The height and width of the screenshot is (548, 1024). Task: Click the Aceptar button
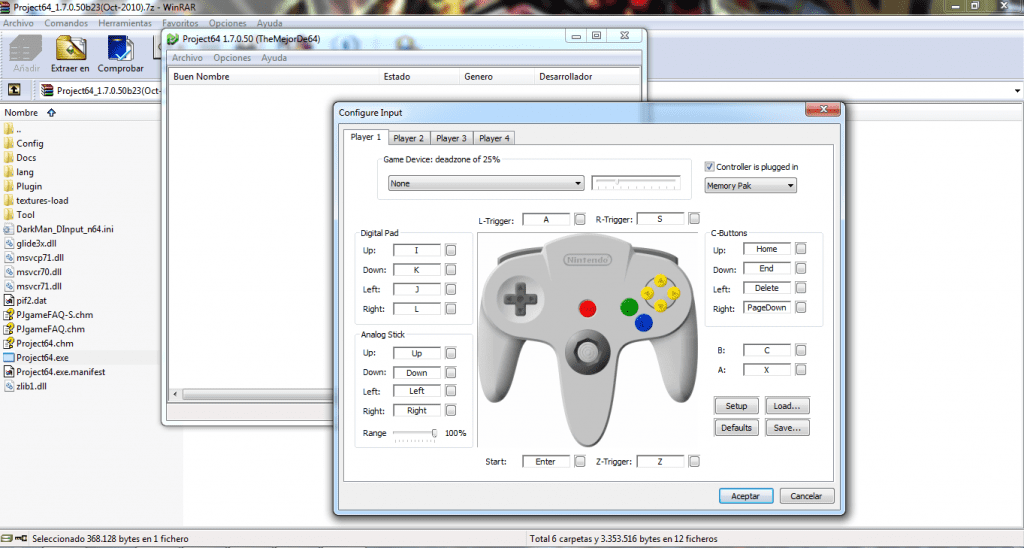(x=746, y=496)
